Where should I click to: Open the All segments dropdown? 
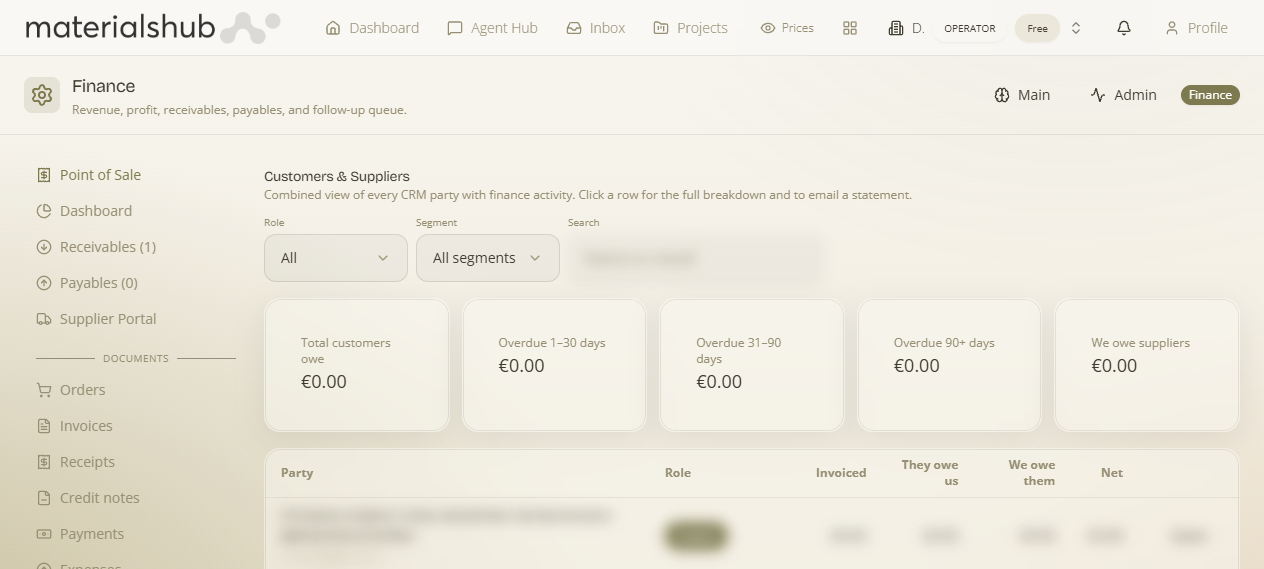488,258
